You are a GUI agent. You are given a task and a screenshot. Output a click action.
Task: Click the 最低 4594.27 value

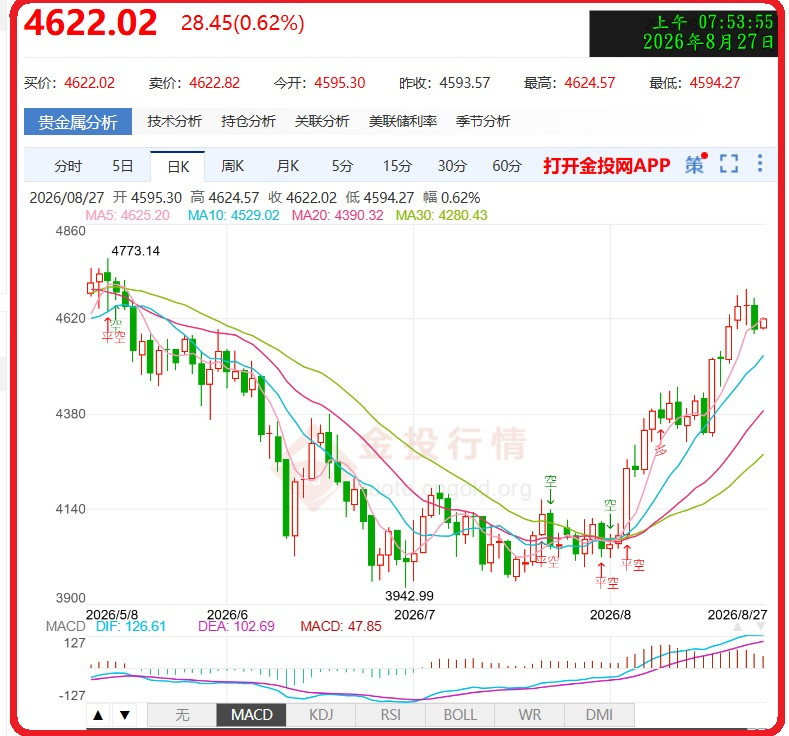(715, 83)
